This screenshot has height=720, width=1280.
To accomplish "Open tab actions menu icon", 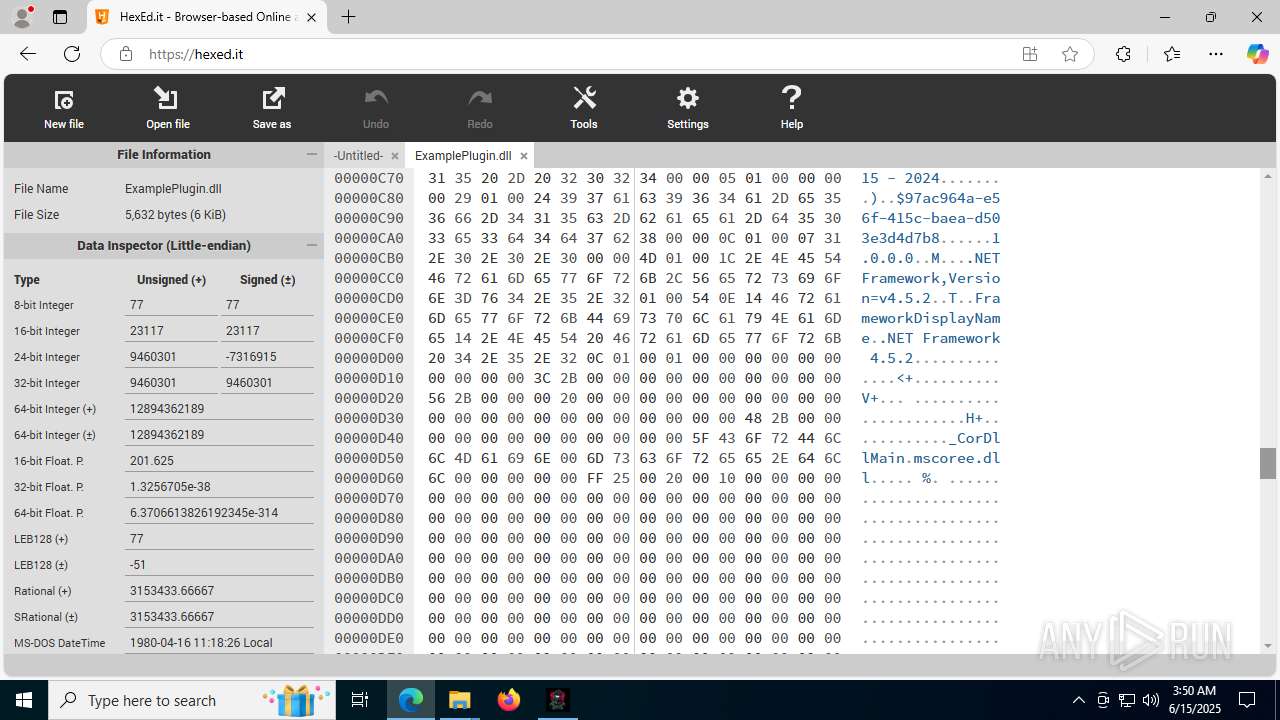I will (60, 17).
